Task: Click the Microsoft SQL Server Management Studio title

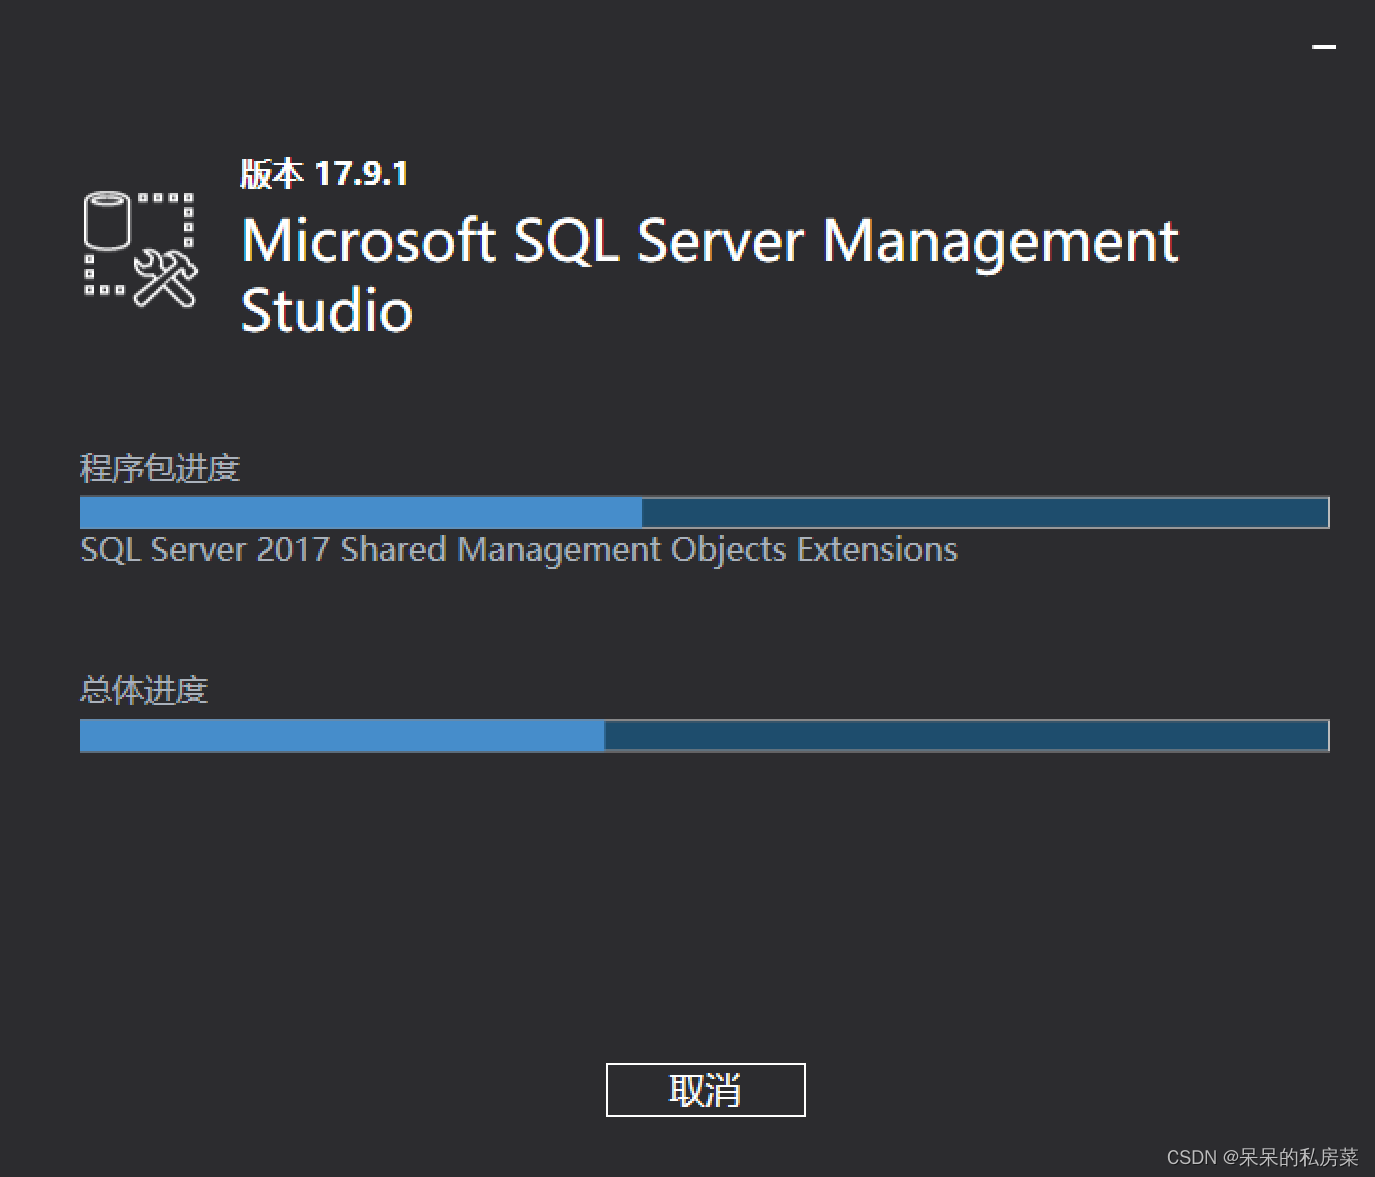Action: [709, 275]
